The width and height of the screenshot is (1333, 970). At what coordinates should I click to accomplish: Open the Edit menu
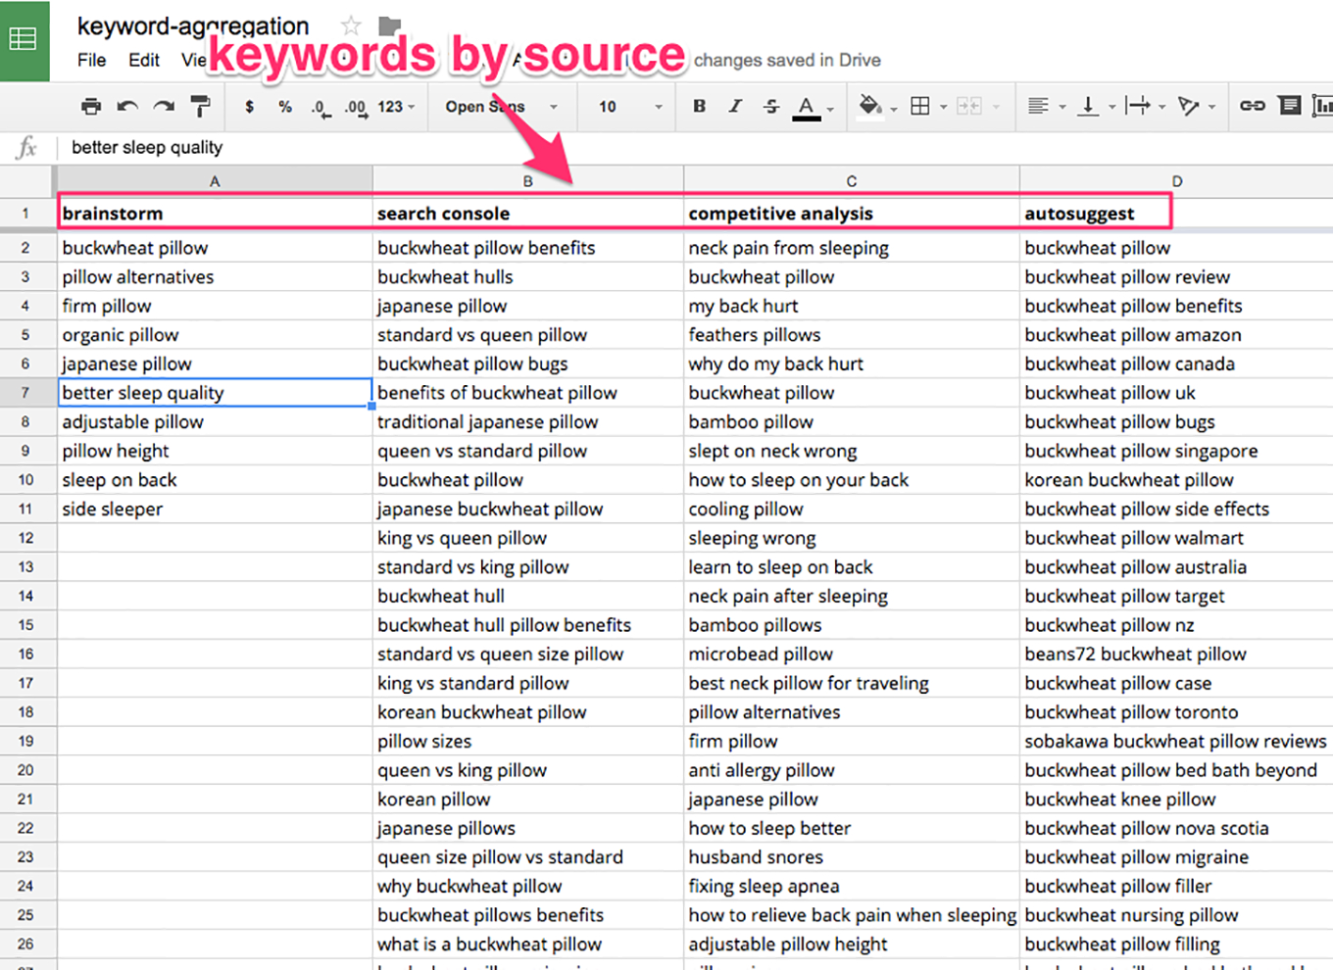[x=143, y=60]
